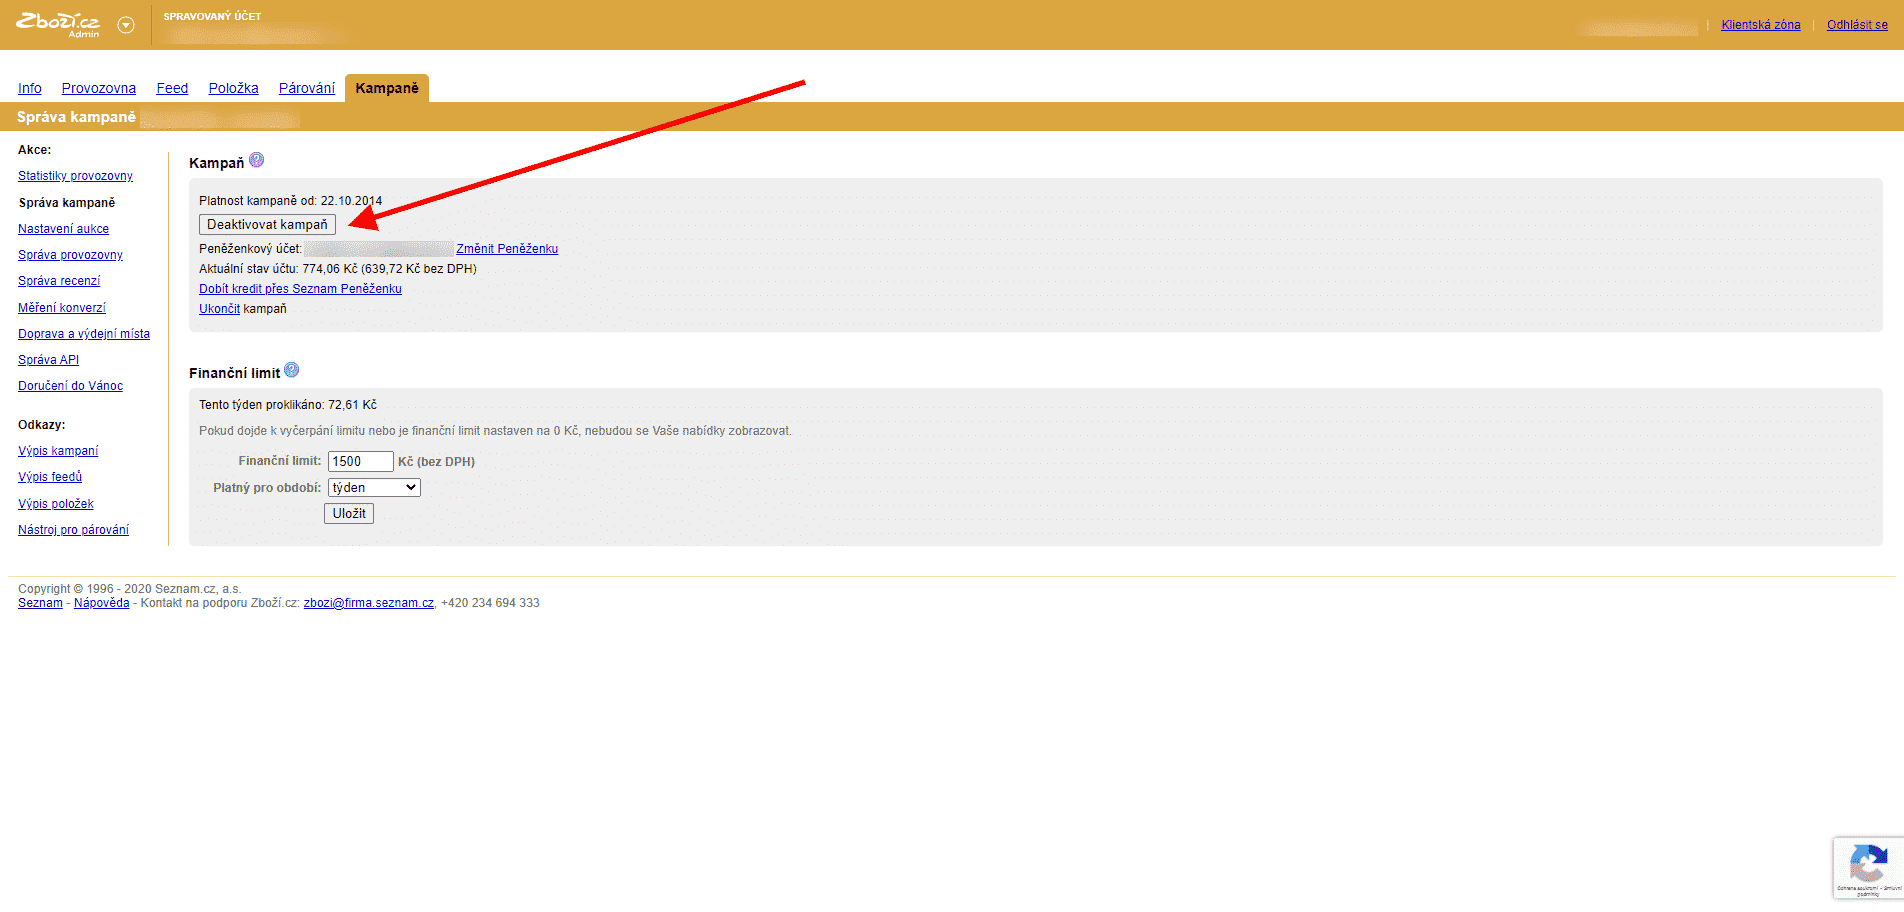Click Dobít kredit přes Seznam Peněženku
The height and width of the screenshot is (912, 1904).
click(300, 289)
